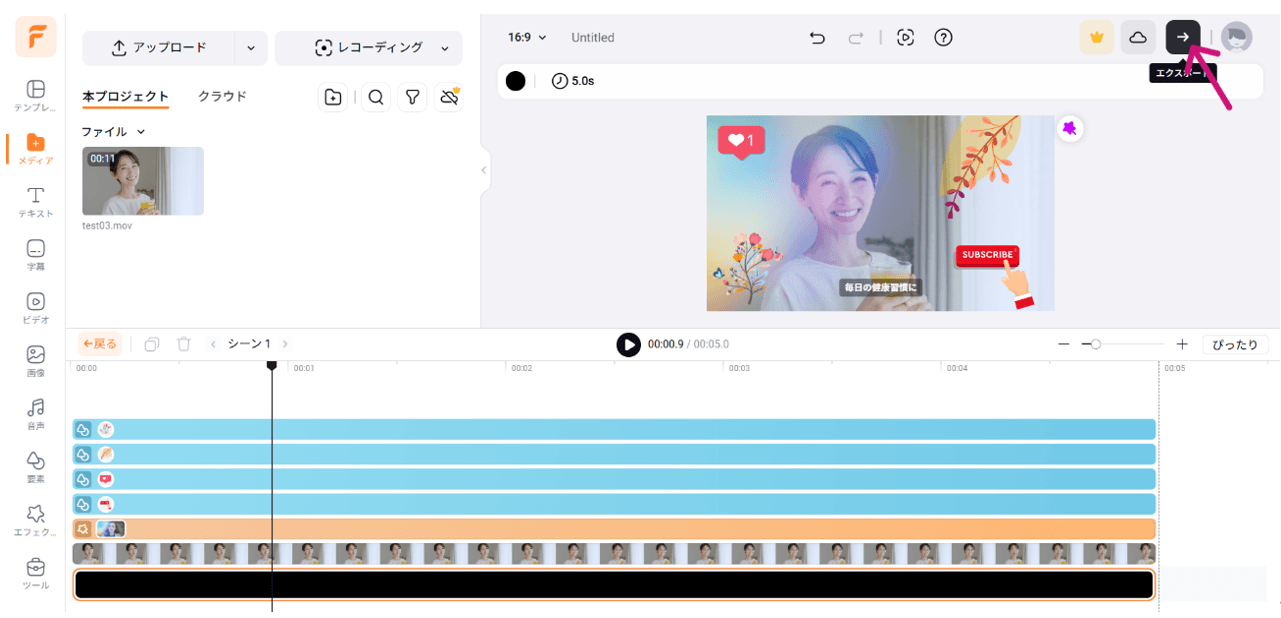This screenshot has height=618, width=1281.
Task: Zoom out the timeline with minus
Action: [x=1063, y=344]
